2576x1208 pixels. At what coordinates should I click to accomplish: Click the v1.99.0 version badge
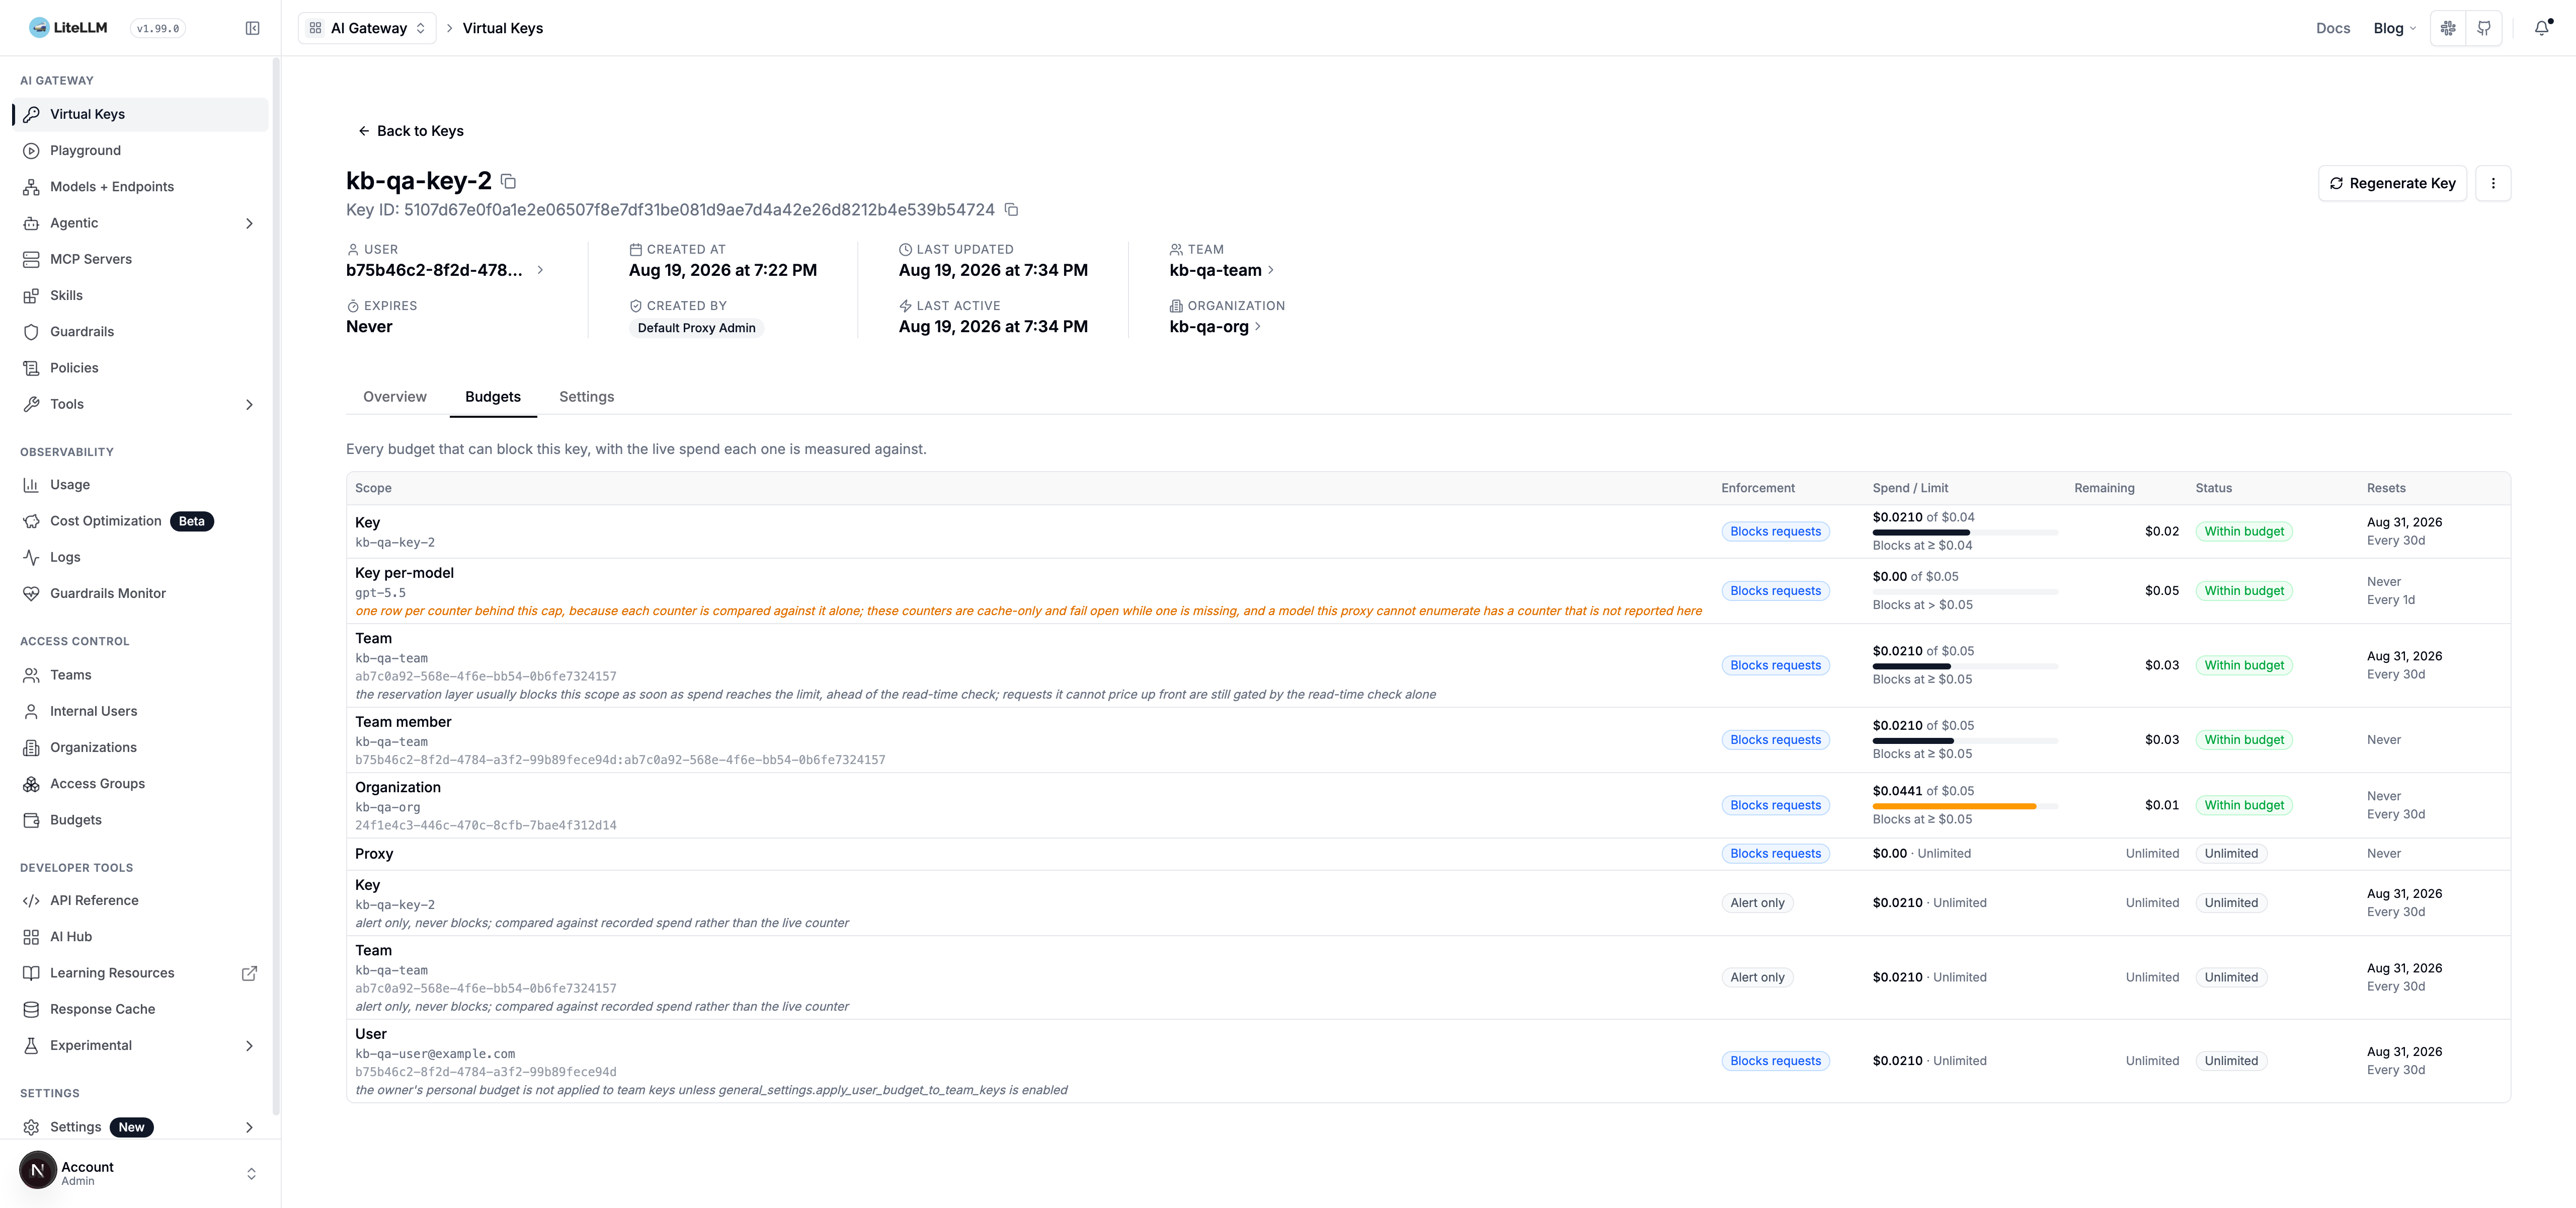158,28
